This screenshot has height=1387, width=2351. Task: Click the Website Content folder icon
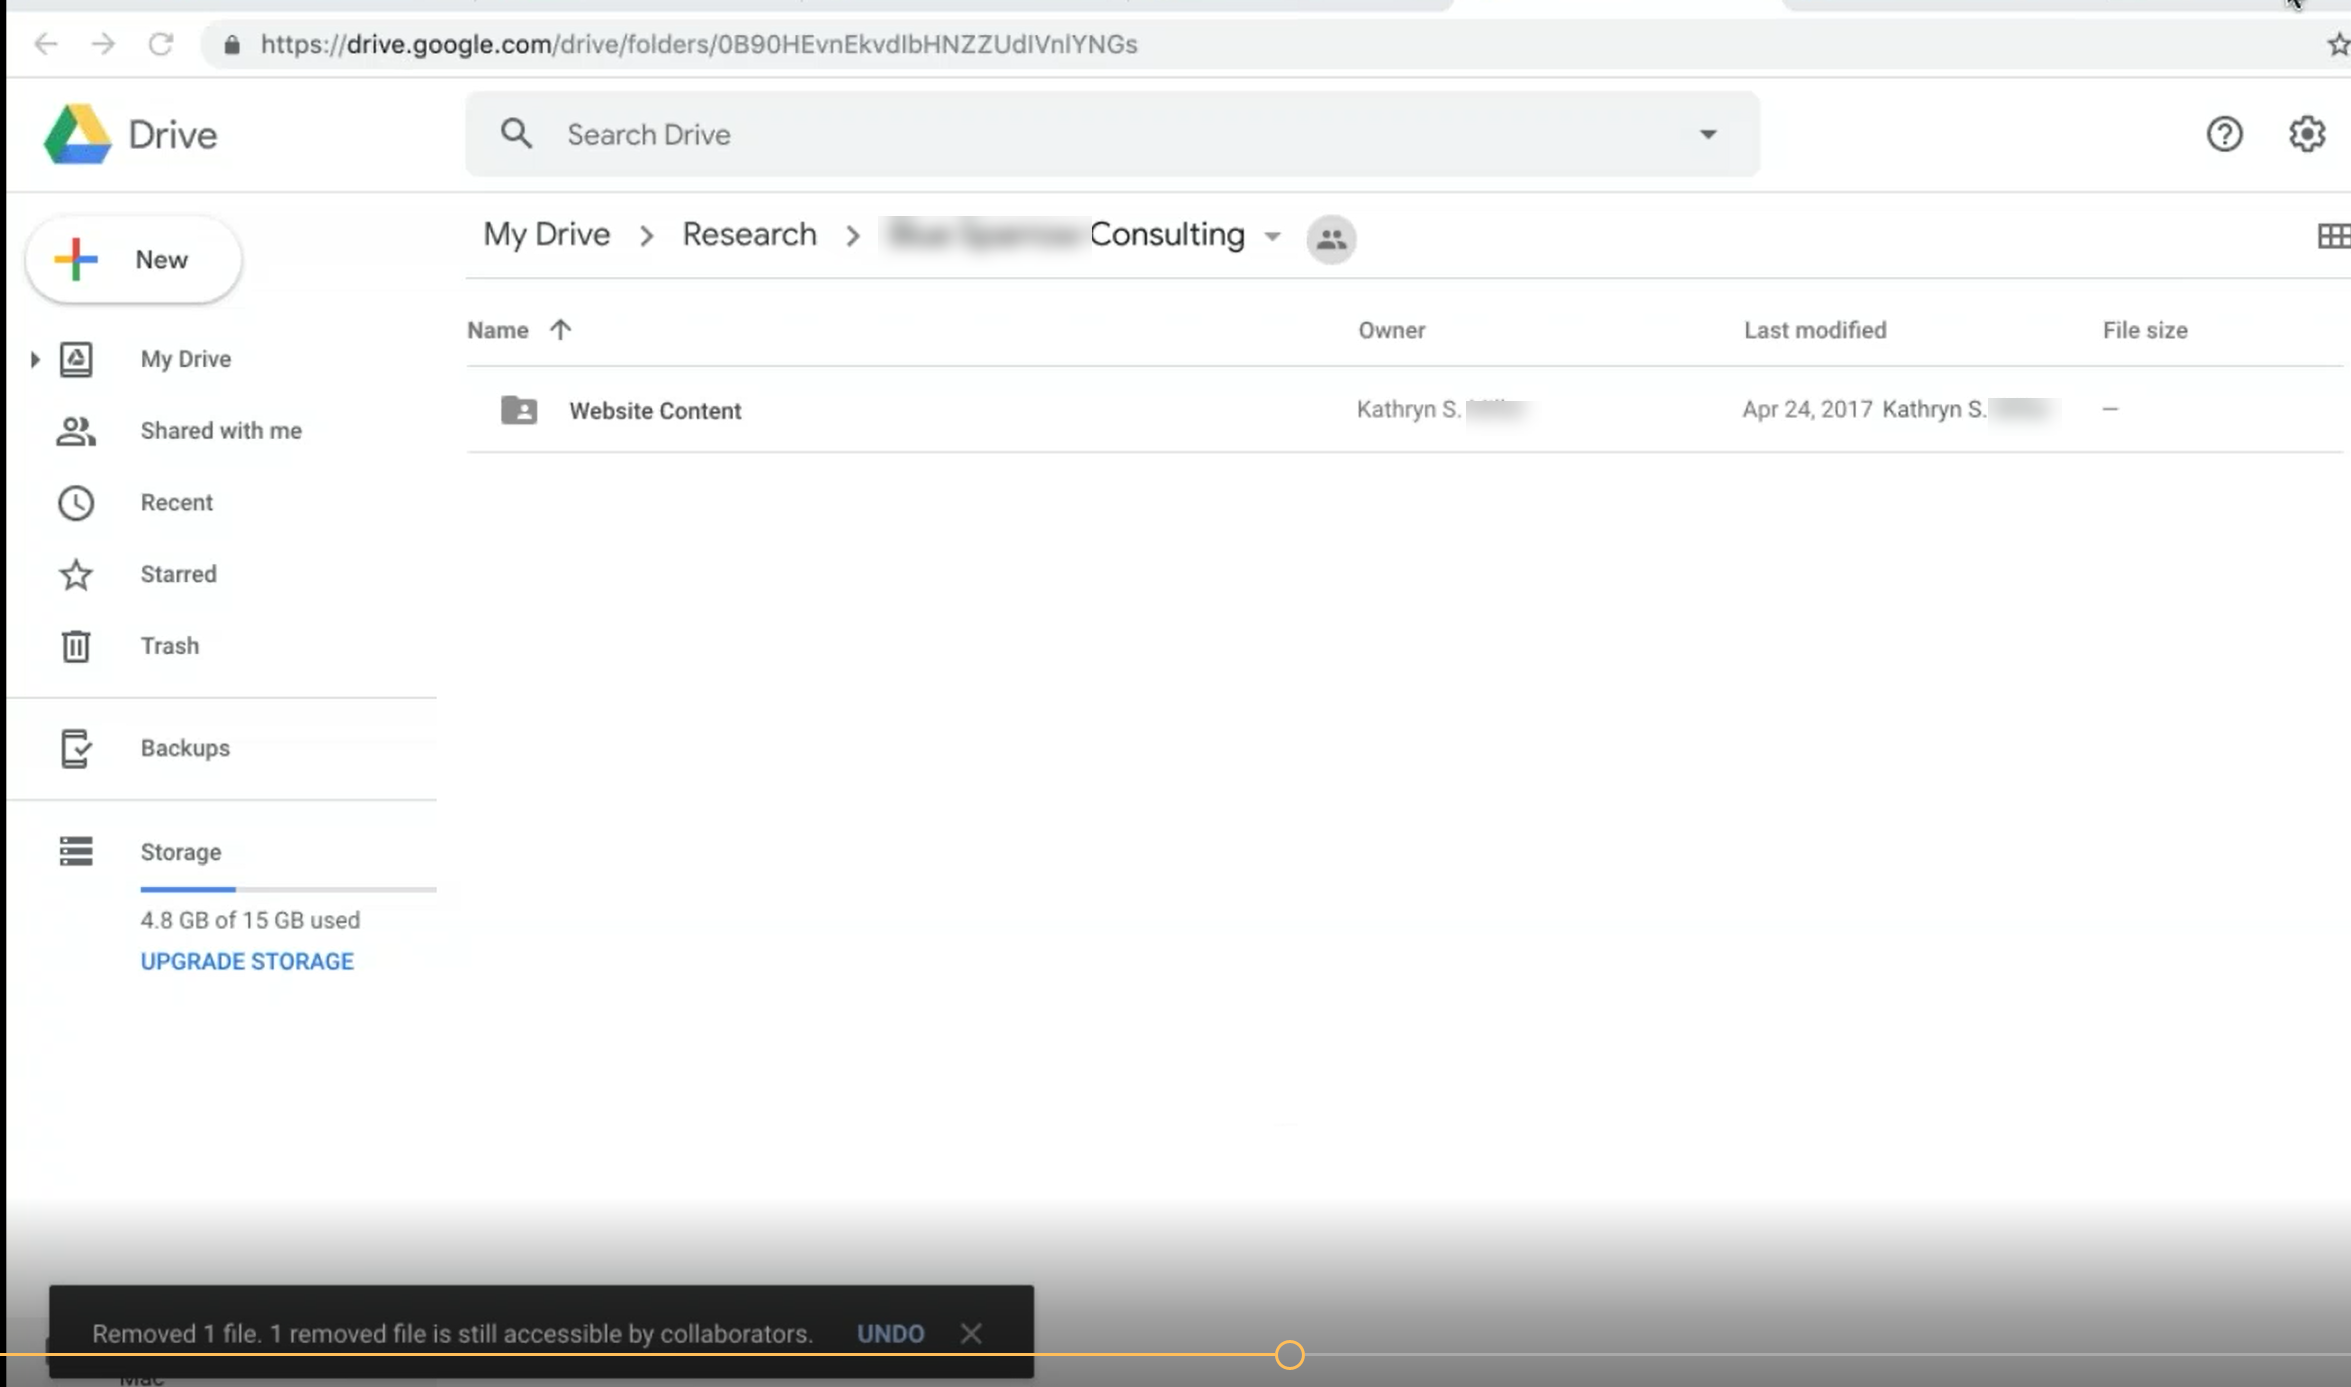[519, 410]
